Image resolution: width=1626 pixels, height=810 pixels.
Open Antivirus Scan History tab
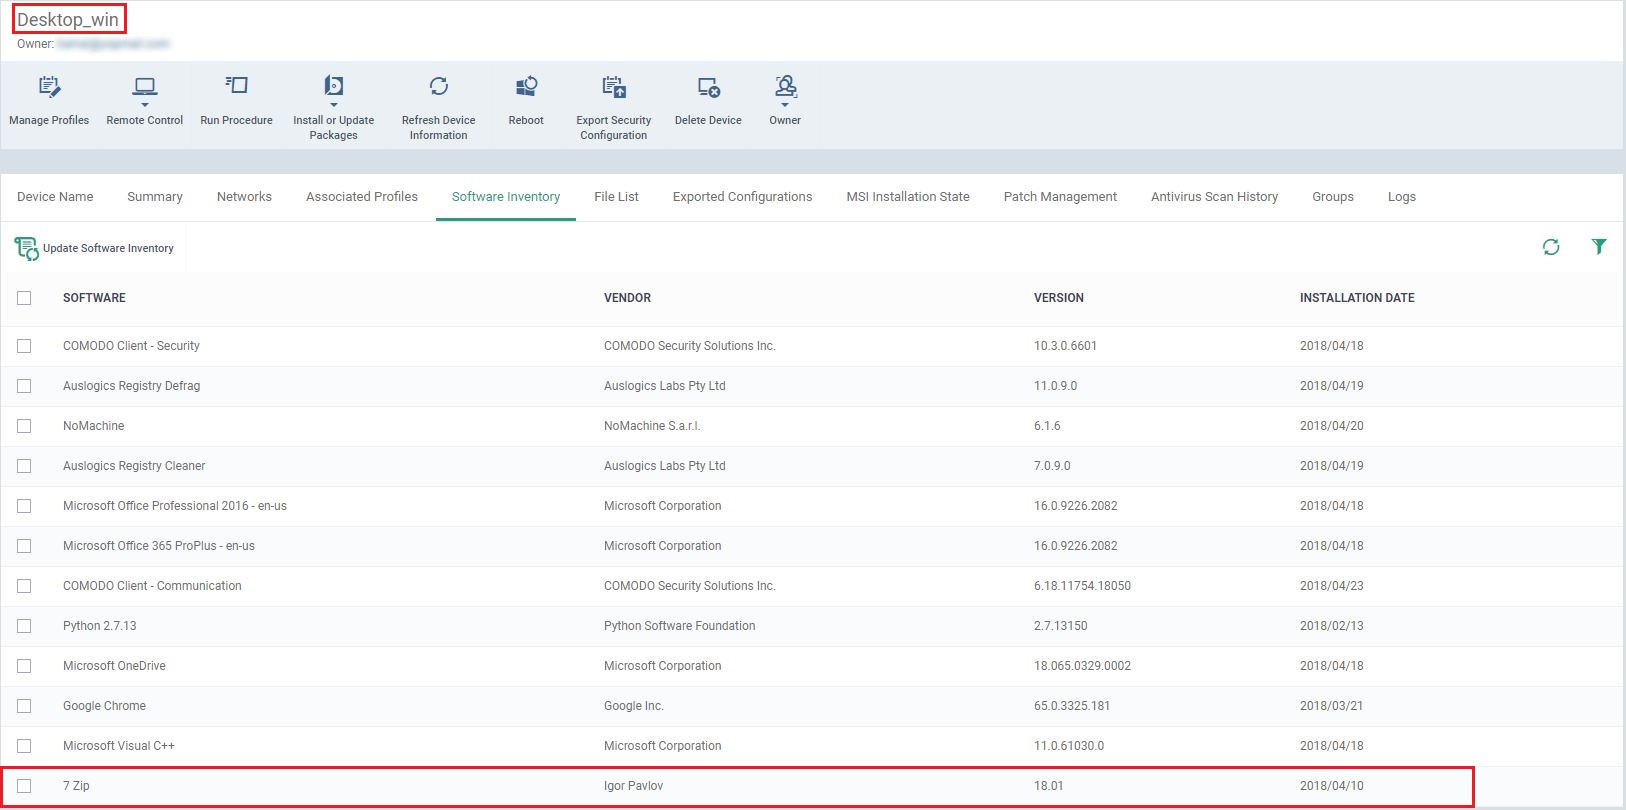pos(1214,197)
